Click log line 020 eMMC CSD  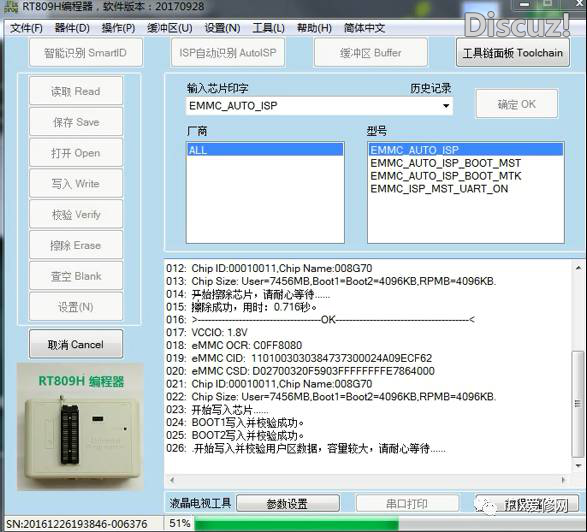pos(300,371)
